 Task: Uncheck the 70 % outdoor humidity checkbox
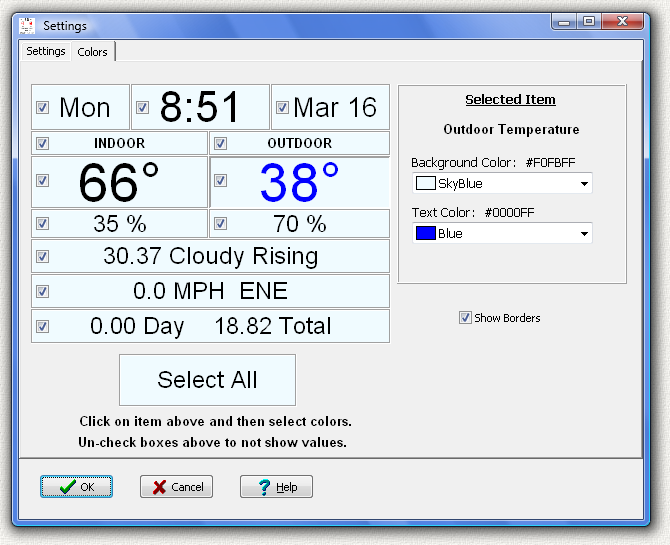tap(220, 224)
